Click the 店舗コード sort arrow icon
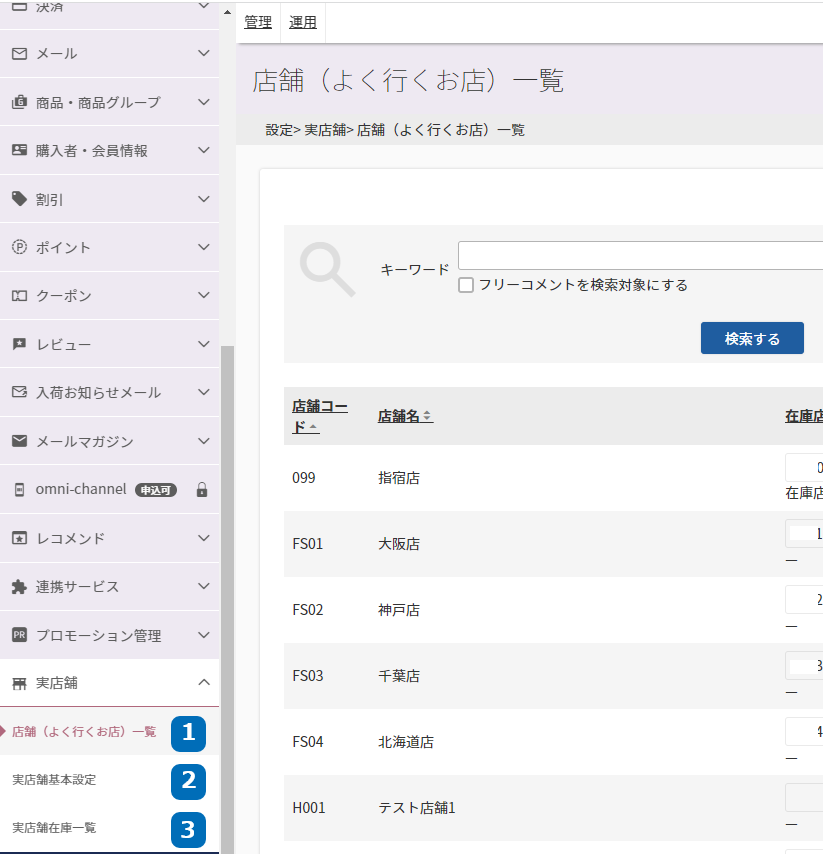This screenshot has width=823, height=854. click(313, 428)
